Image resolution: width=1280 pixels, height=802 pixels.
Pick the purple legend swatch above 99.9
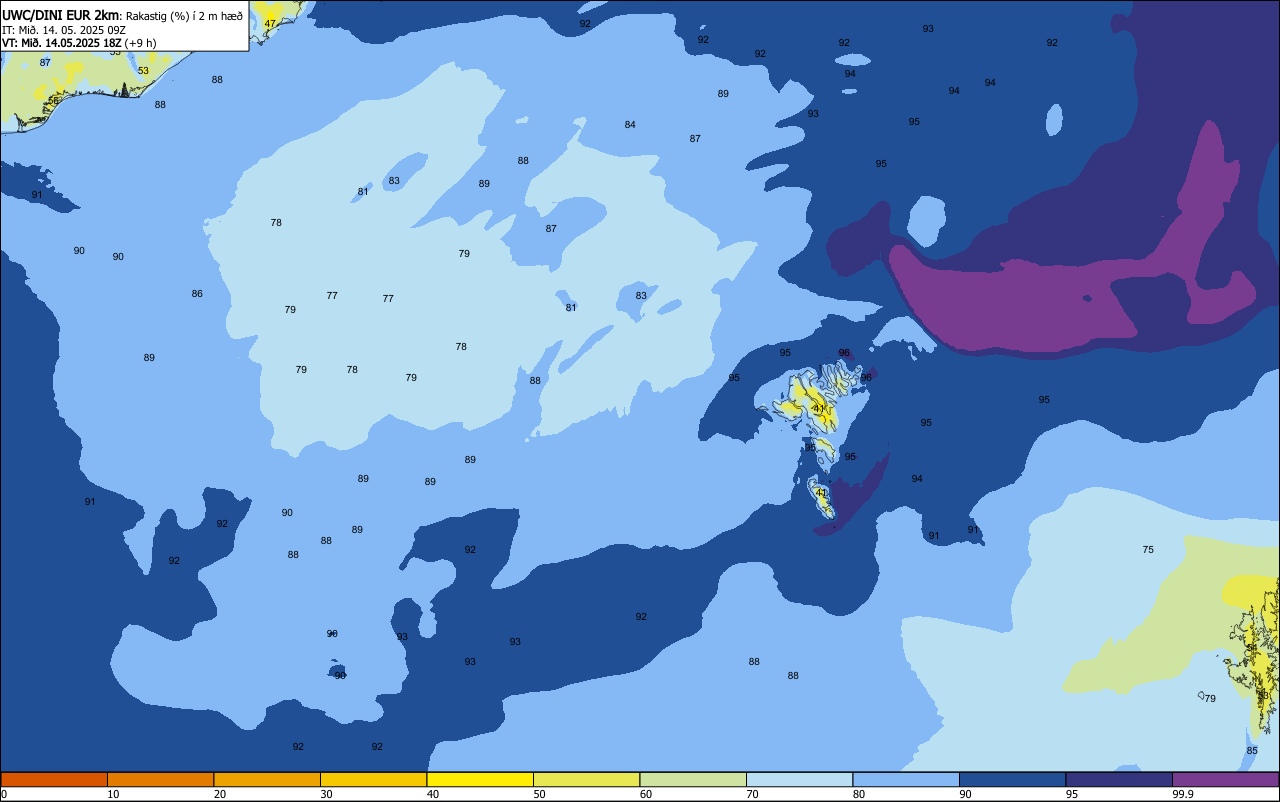(1225, 779)
